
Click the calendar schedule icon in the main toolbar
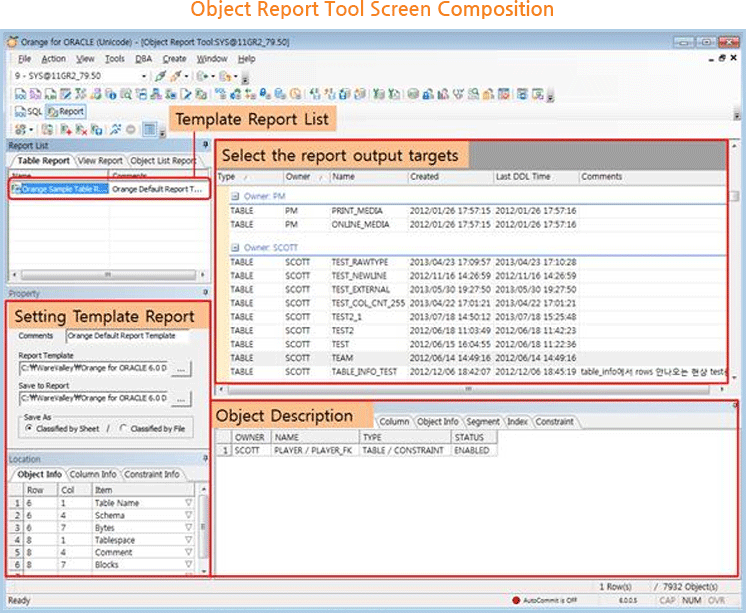click(503, 94)
